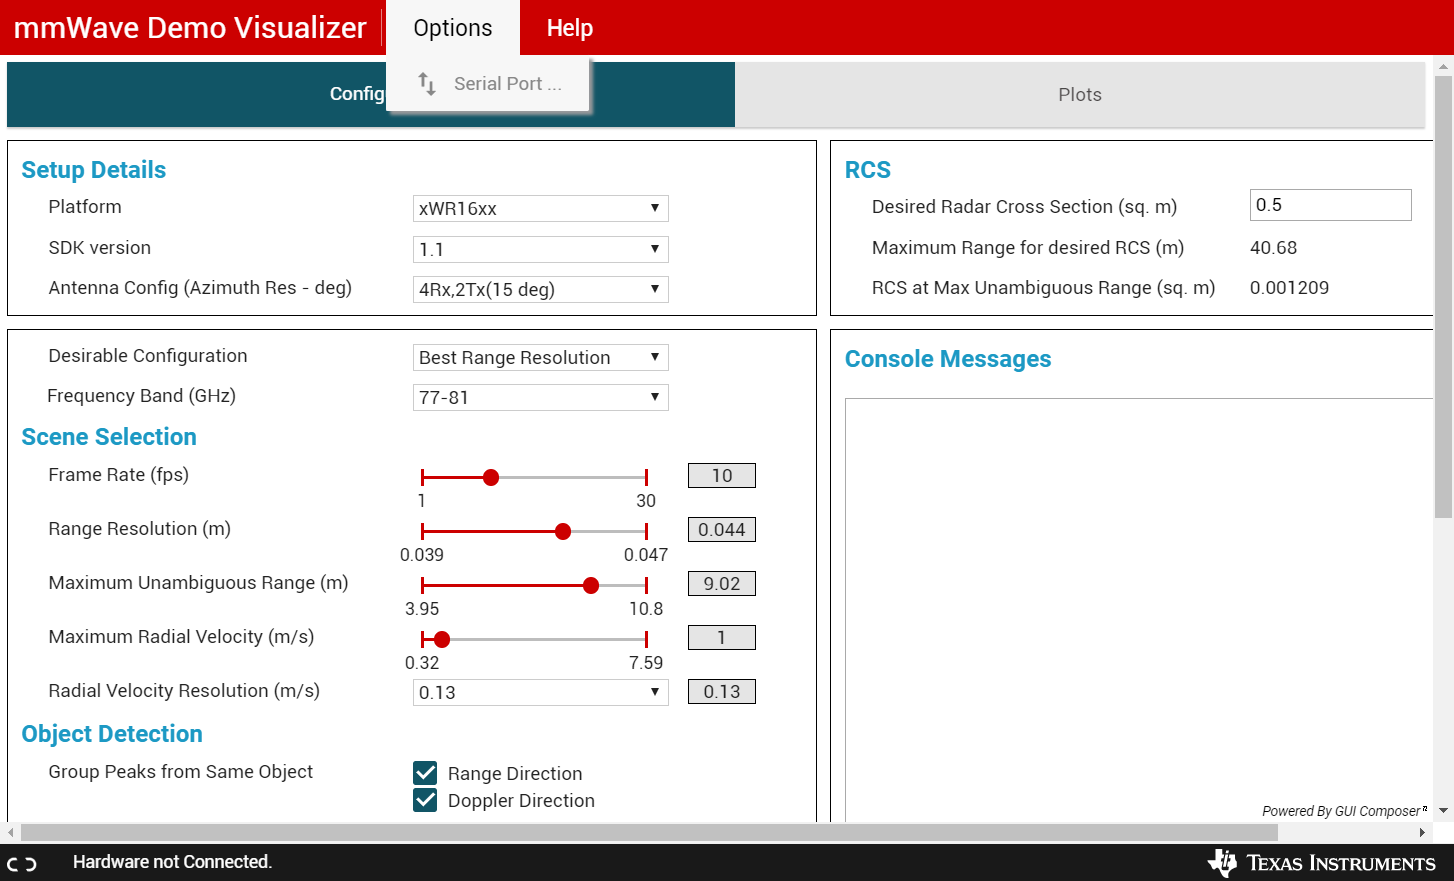Click the Texas Instruments logo
The width and height of the screenshot is (1454, 881).
coord(1321,863)
